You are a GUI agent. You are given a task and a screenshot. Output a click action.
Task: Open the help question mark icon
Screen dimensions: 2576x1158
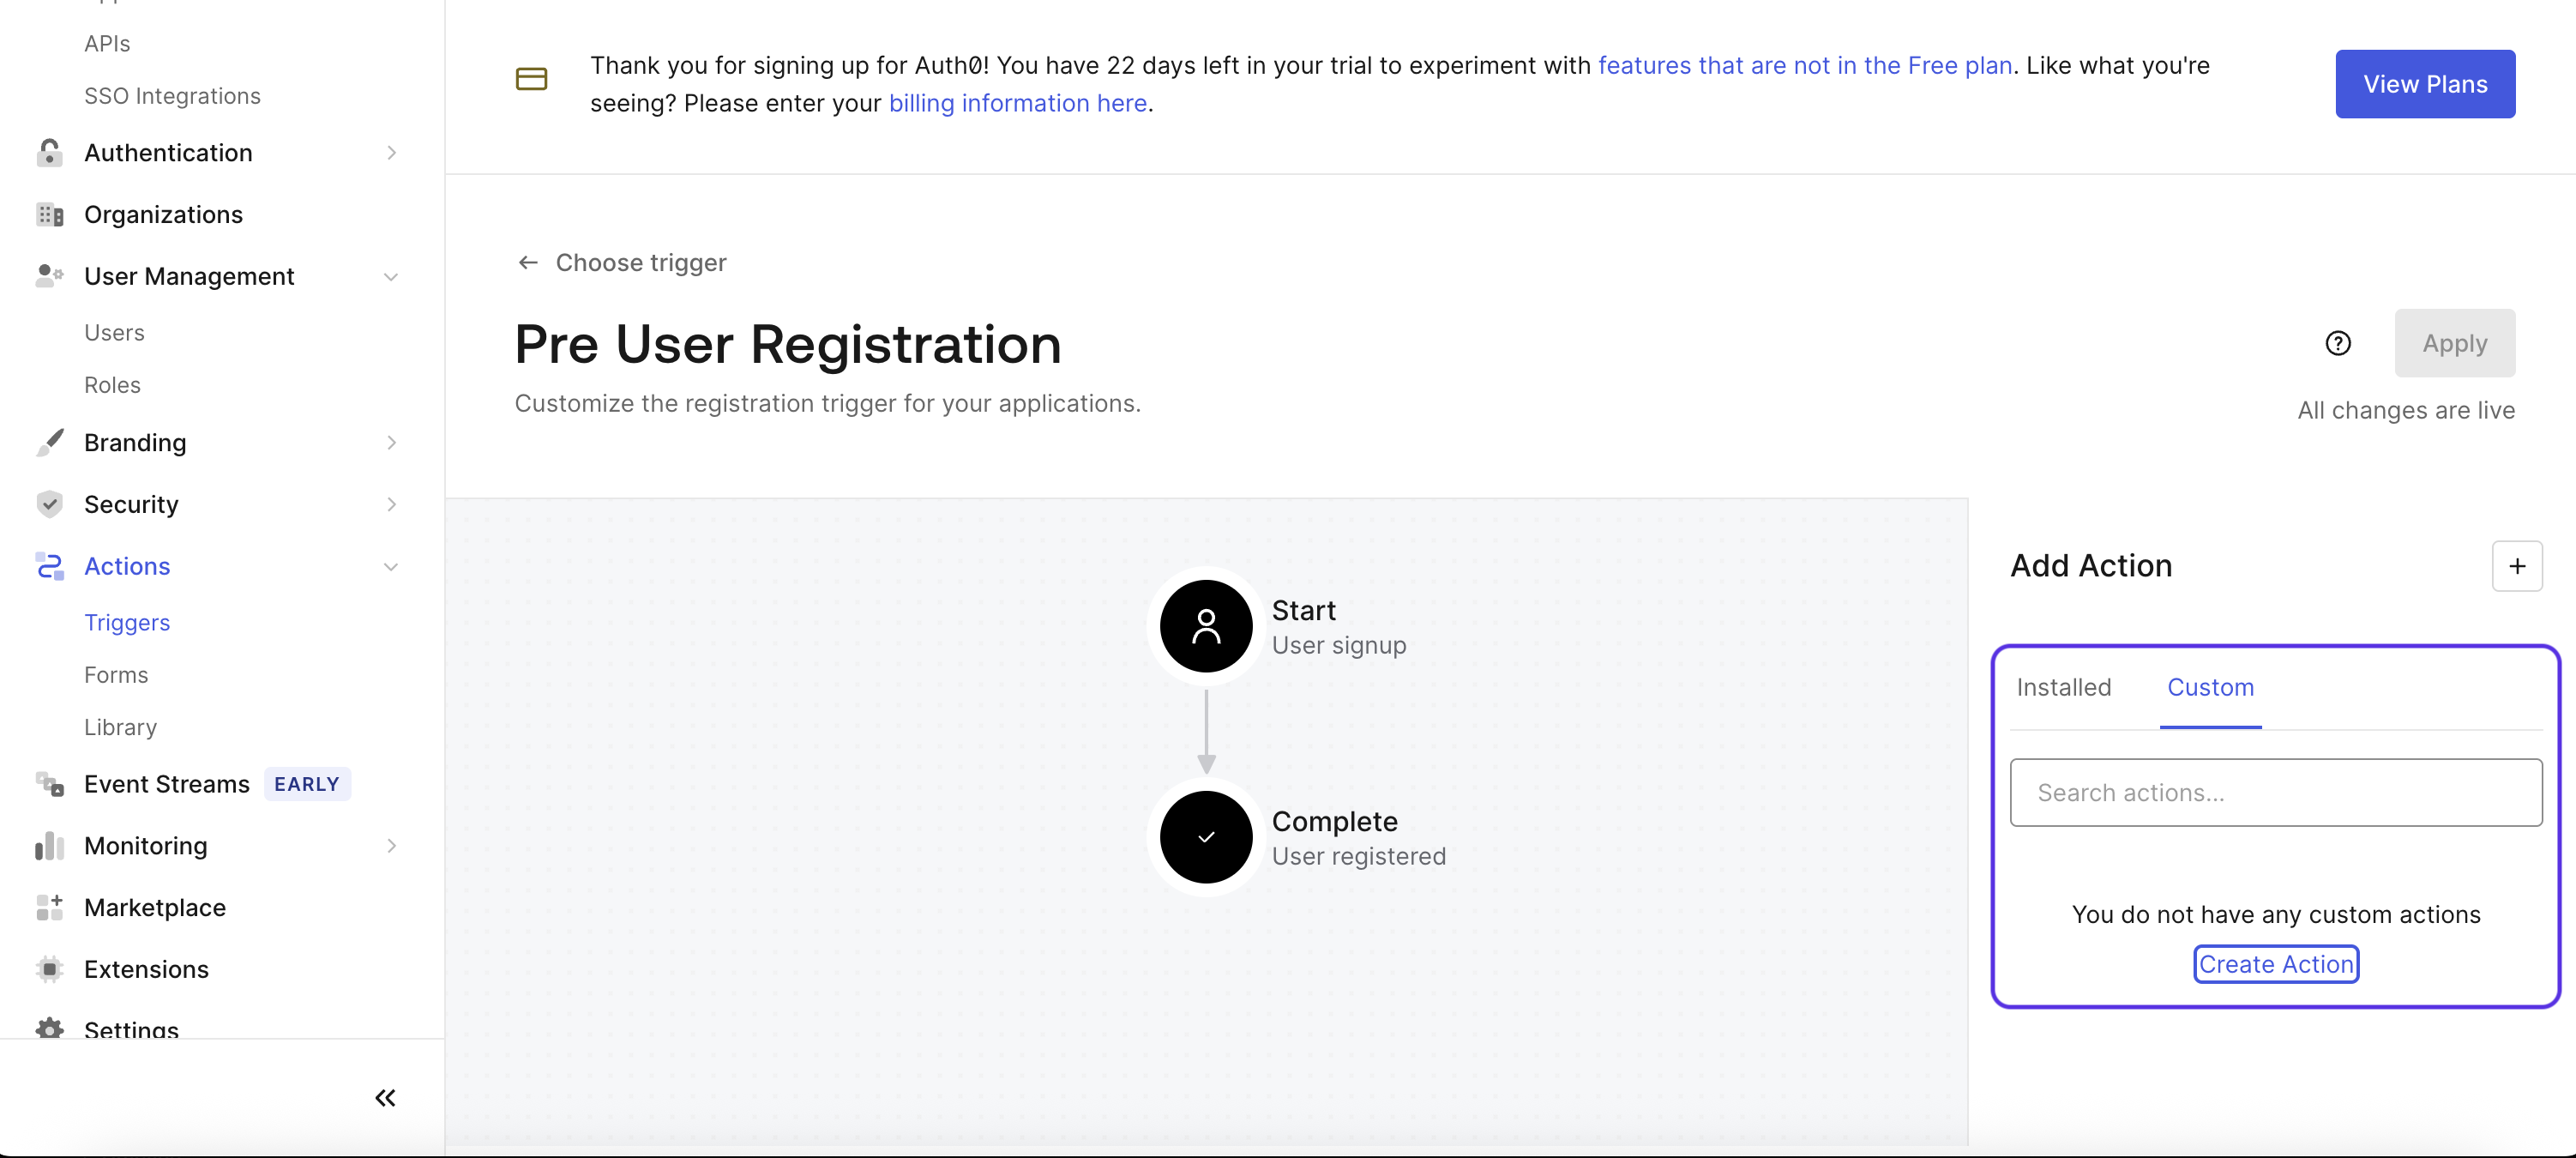[2337, 343]
